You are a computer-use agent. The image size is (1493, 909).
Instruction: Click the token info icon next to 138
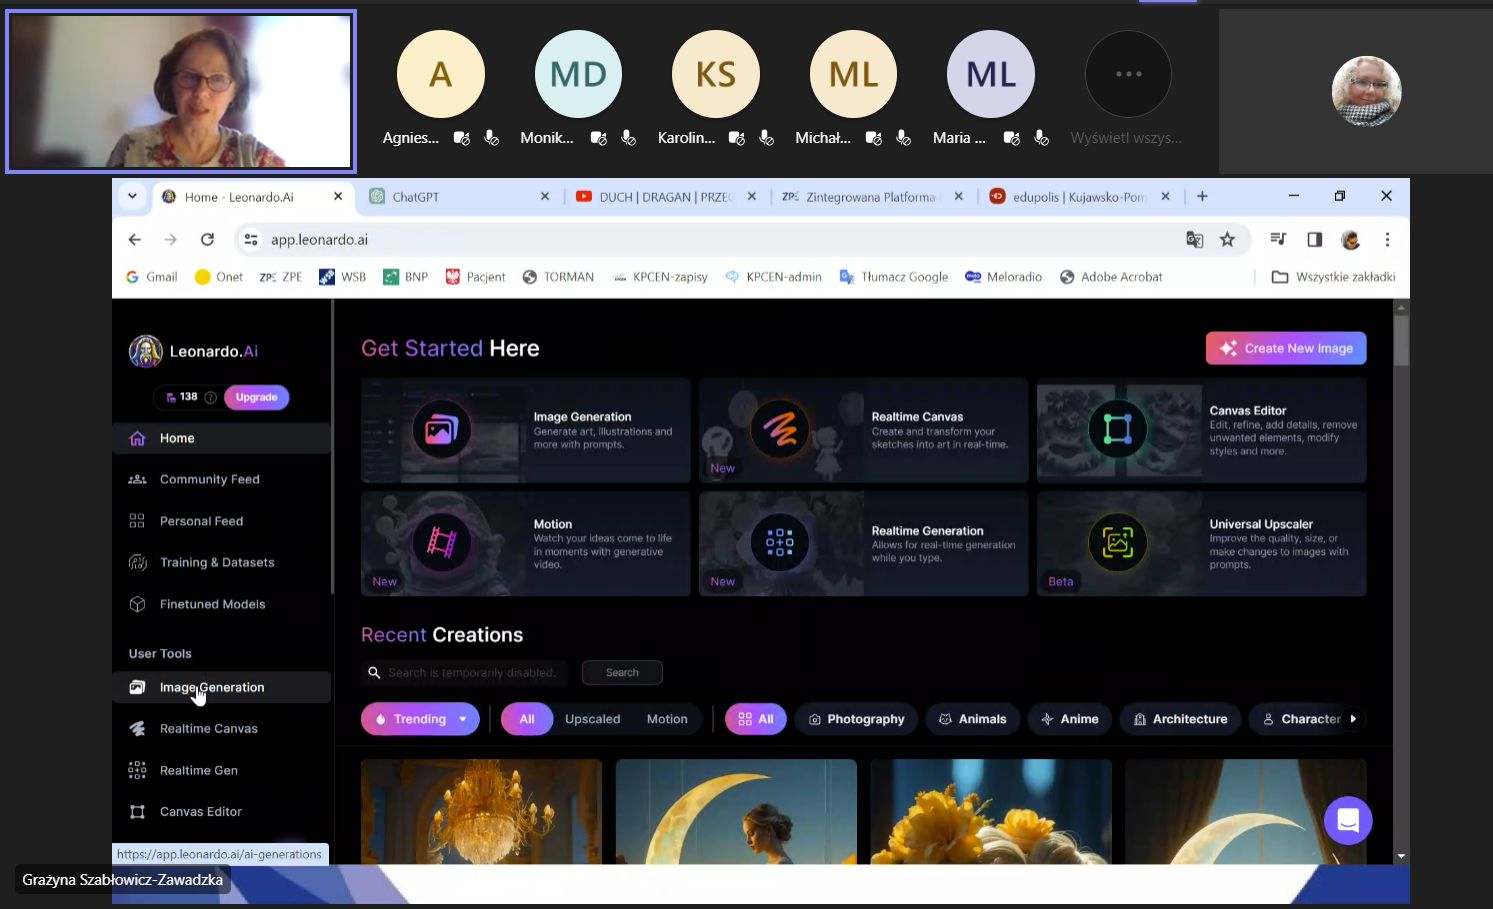coord(210,397)
